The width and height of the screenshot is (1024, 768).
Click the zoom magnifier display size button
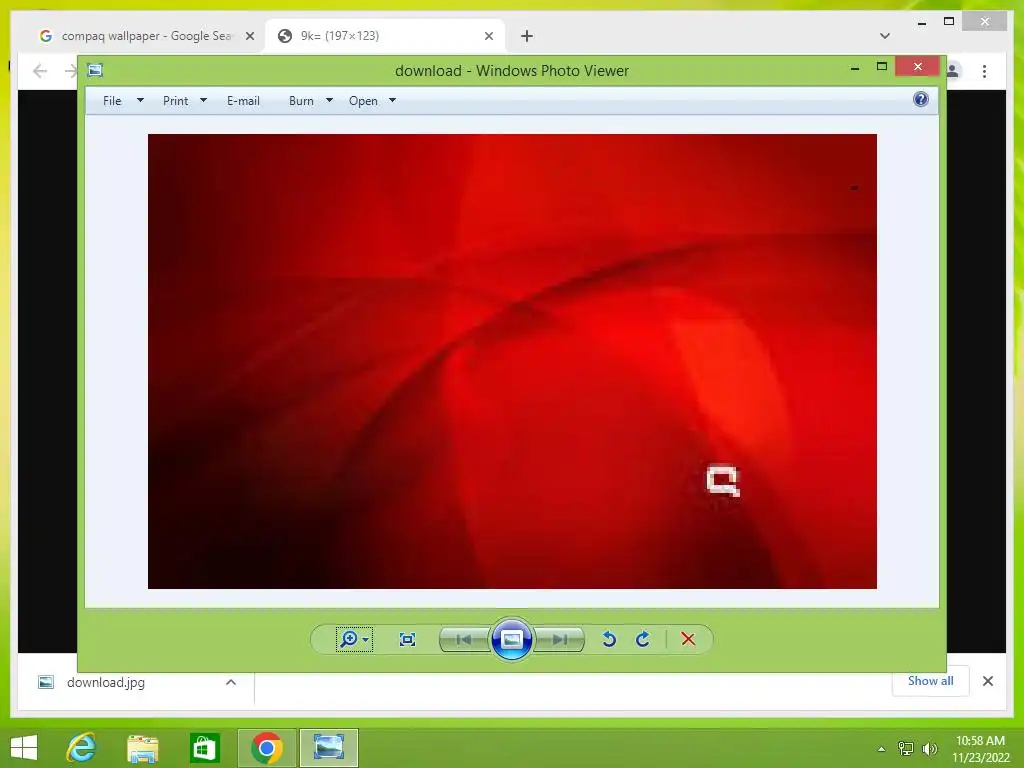tap(349, 639)
